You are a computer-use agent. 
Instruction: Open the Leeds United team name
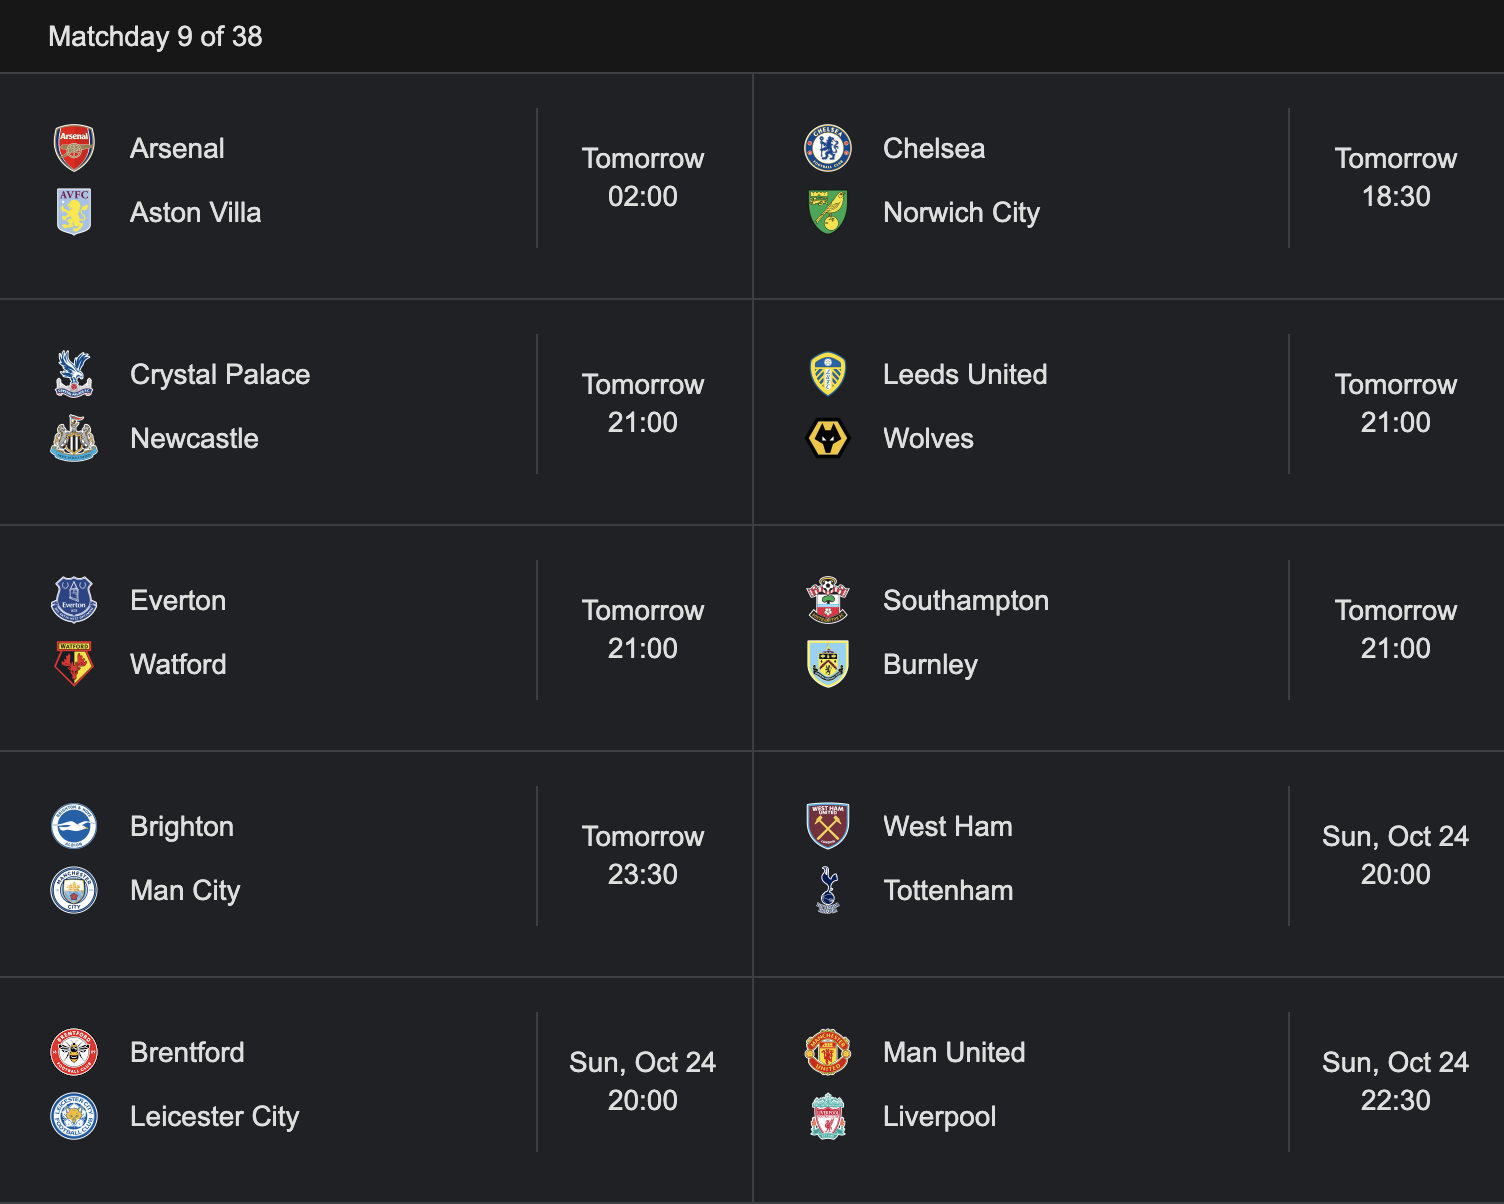tap(965, 374)
